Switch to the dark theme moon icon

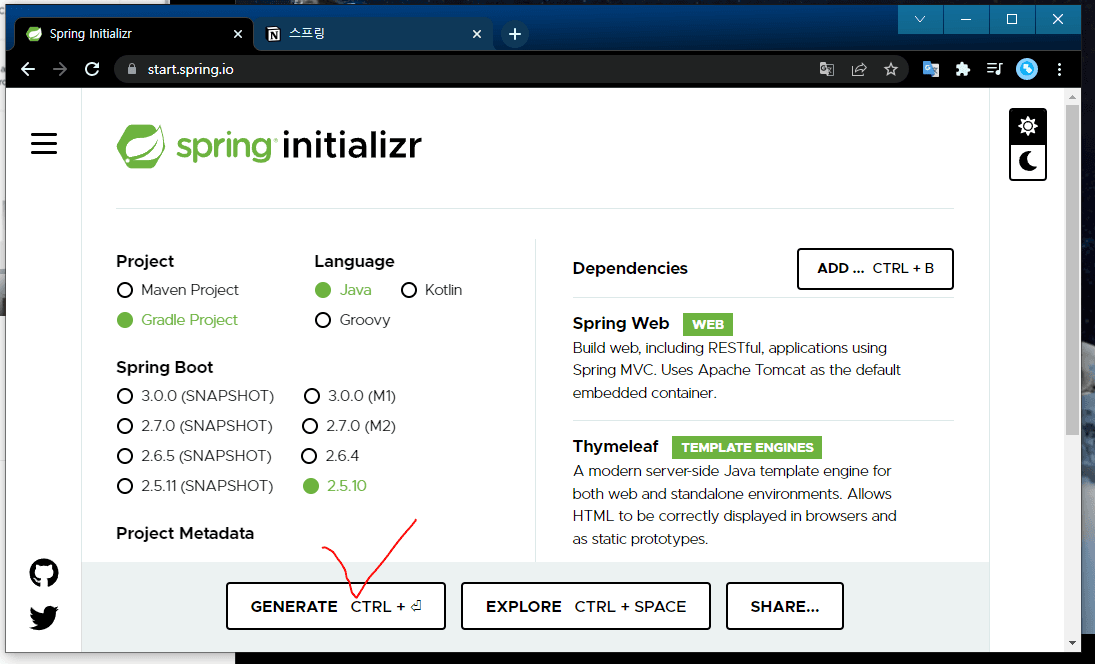click(x=1028, y=161)
